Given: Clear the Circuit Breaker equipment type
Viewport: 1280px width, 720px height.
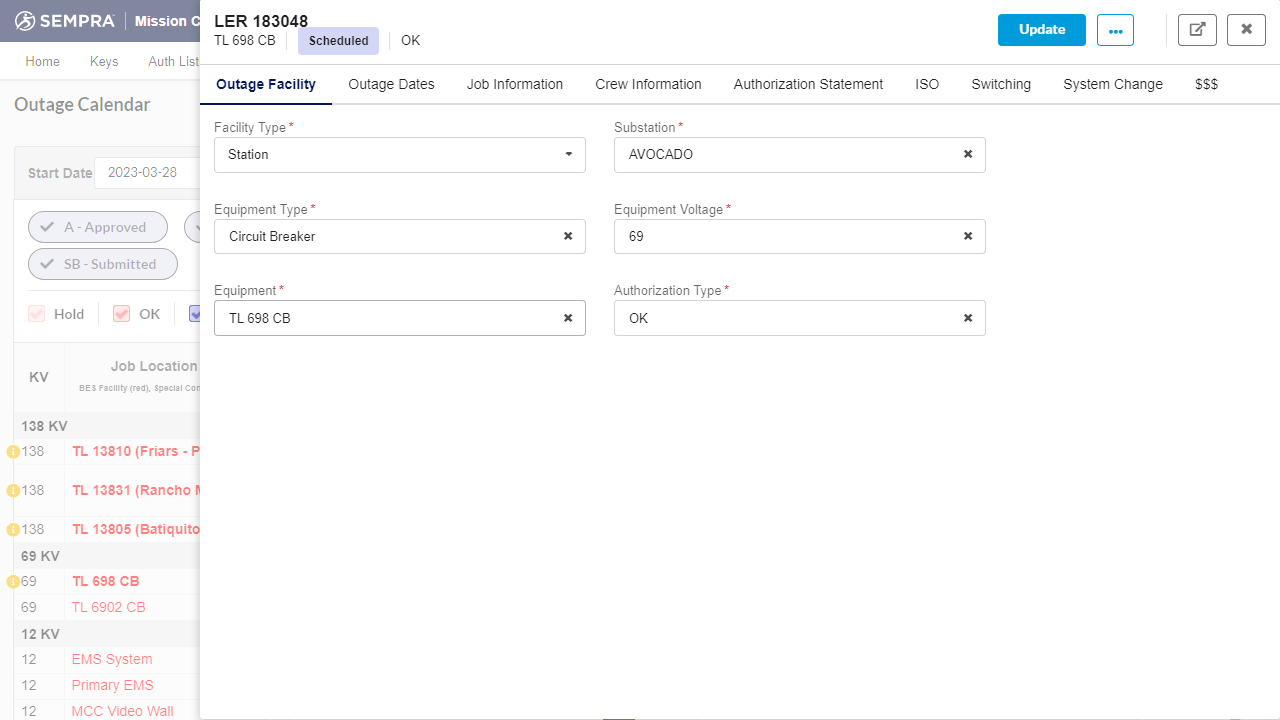Looking at the screenshot, I should pyautogui.click(x=567, y=237).
